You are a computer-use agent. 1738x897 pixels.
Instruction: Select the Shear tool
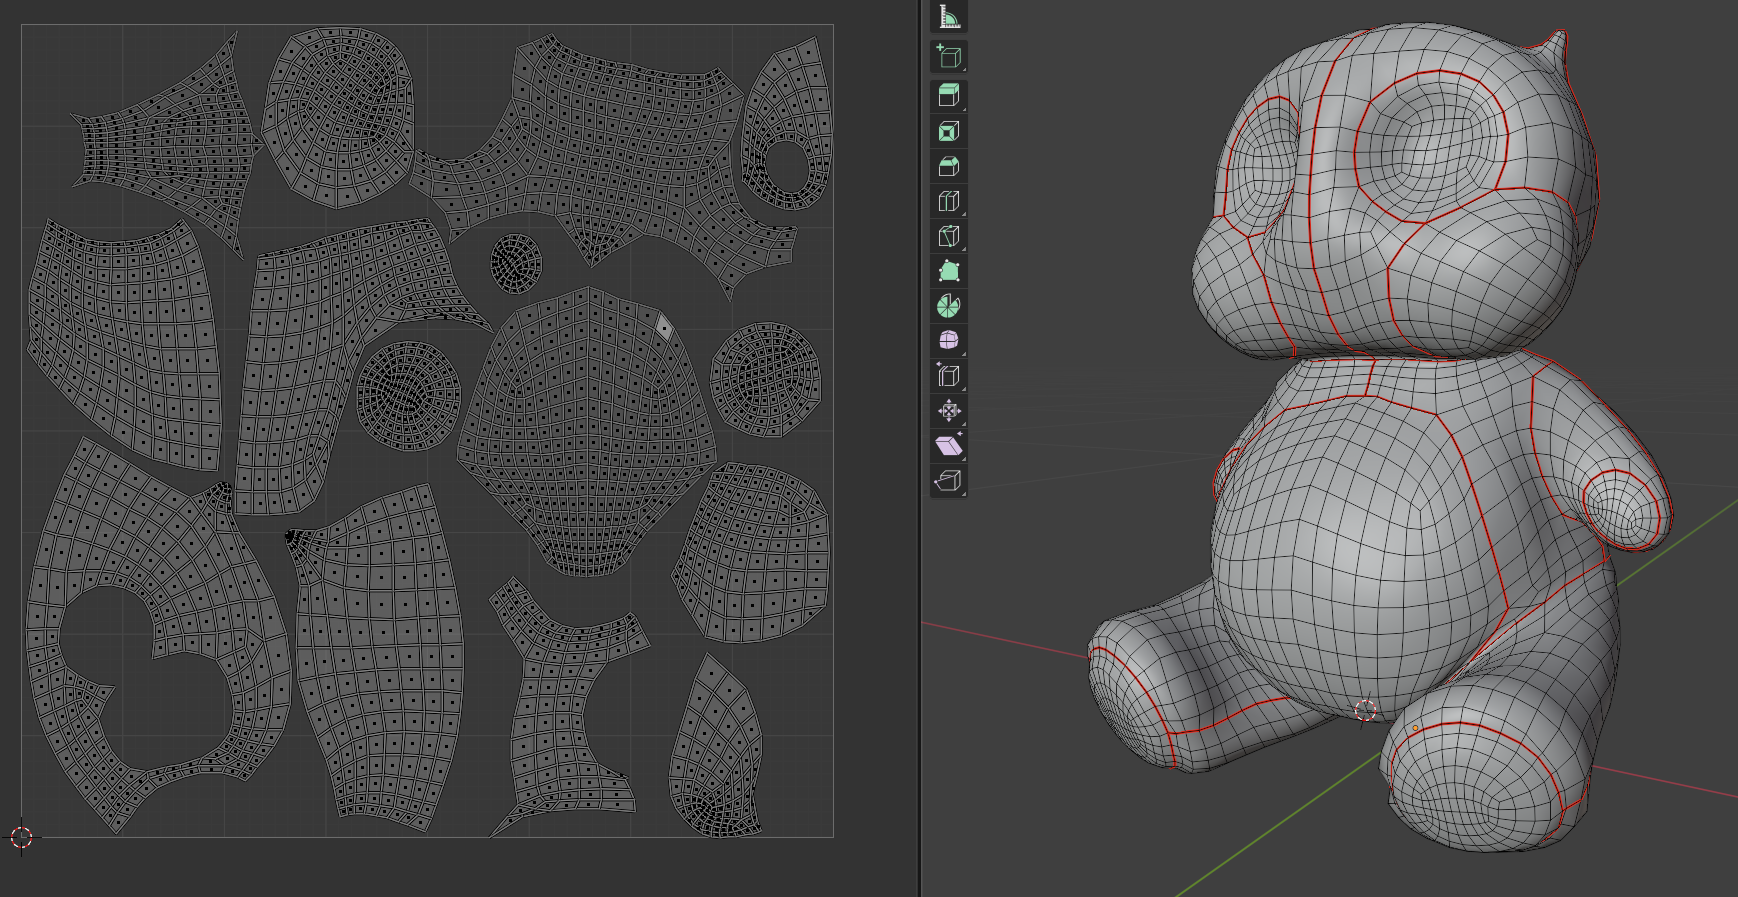(948, 446)
